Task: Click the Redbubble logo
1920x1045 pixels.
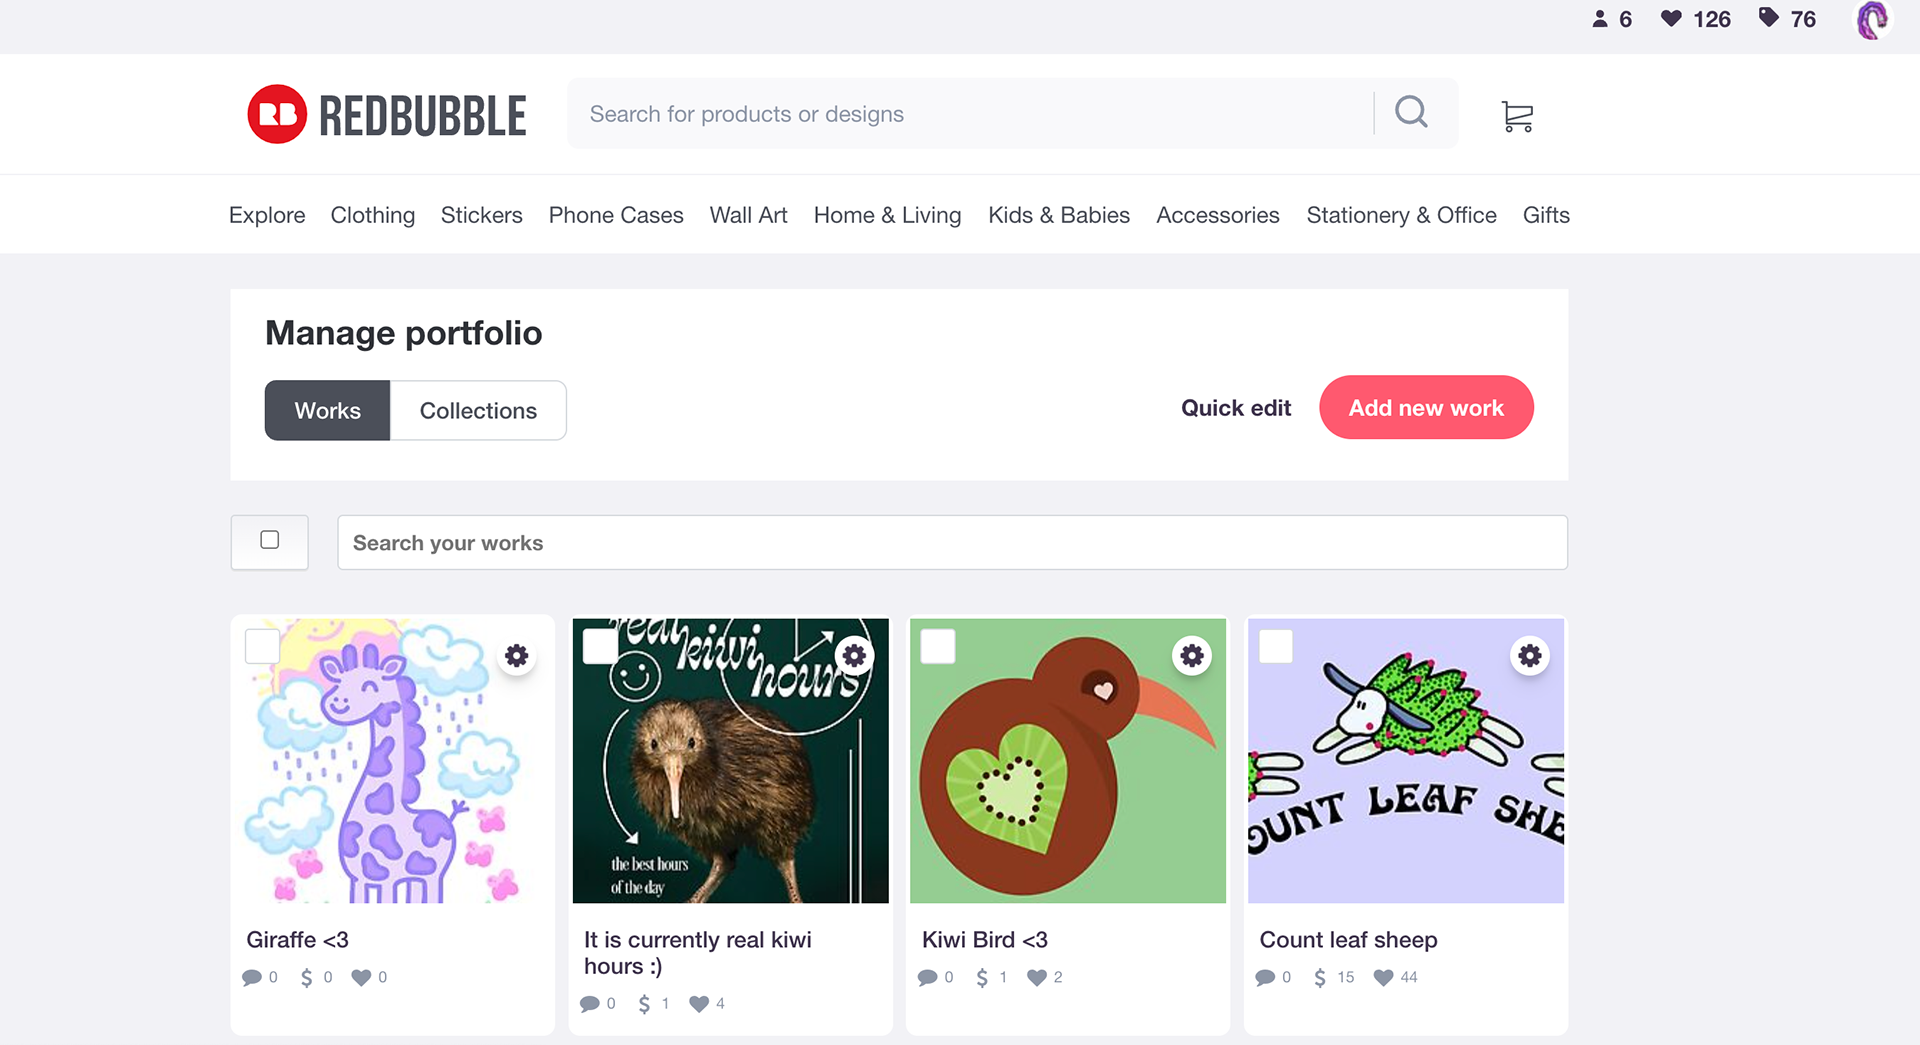Action: [387, 114]
